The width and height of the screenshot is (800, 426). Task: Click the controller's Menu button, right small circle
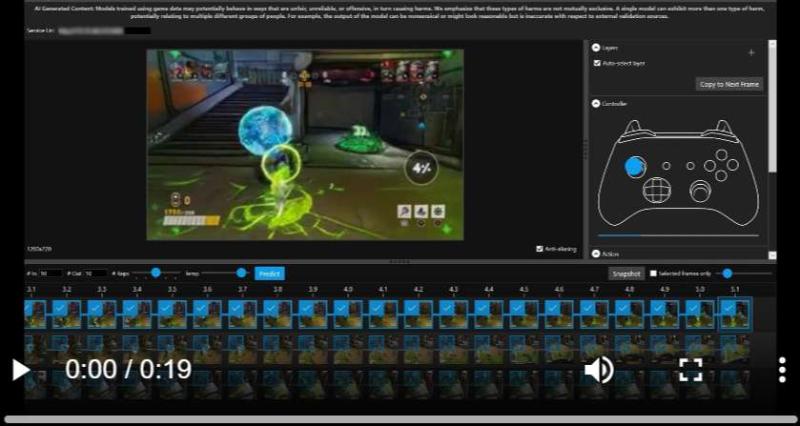coord(690,166)
